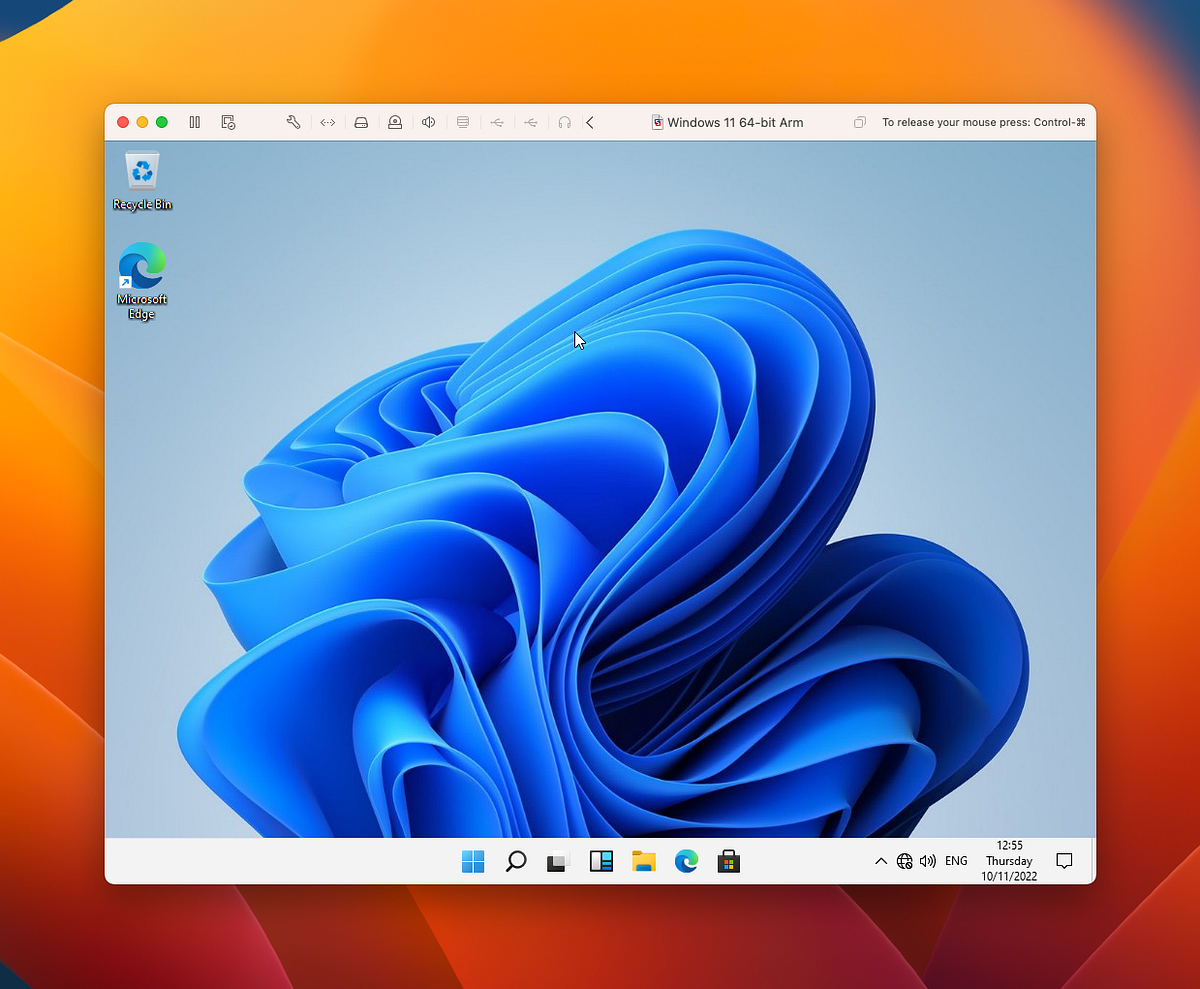Open Microsoft Edge from the taskbar
The image size is (1200, 989).
(687, 861)
